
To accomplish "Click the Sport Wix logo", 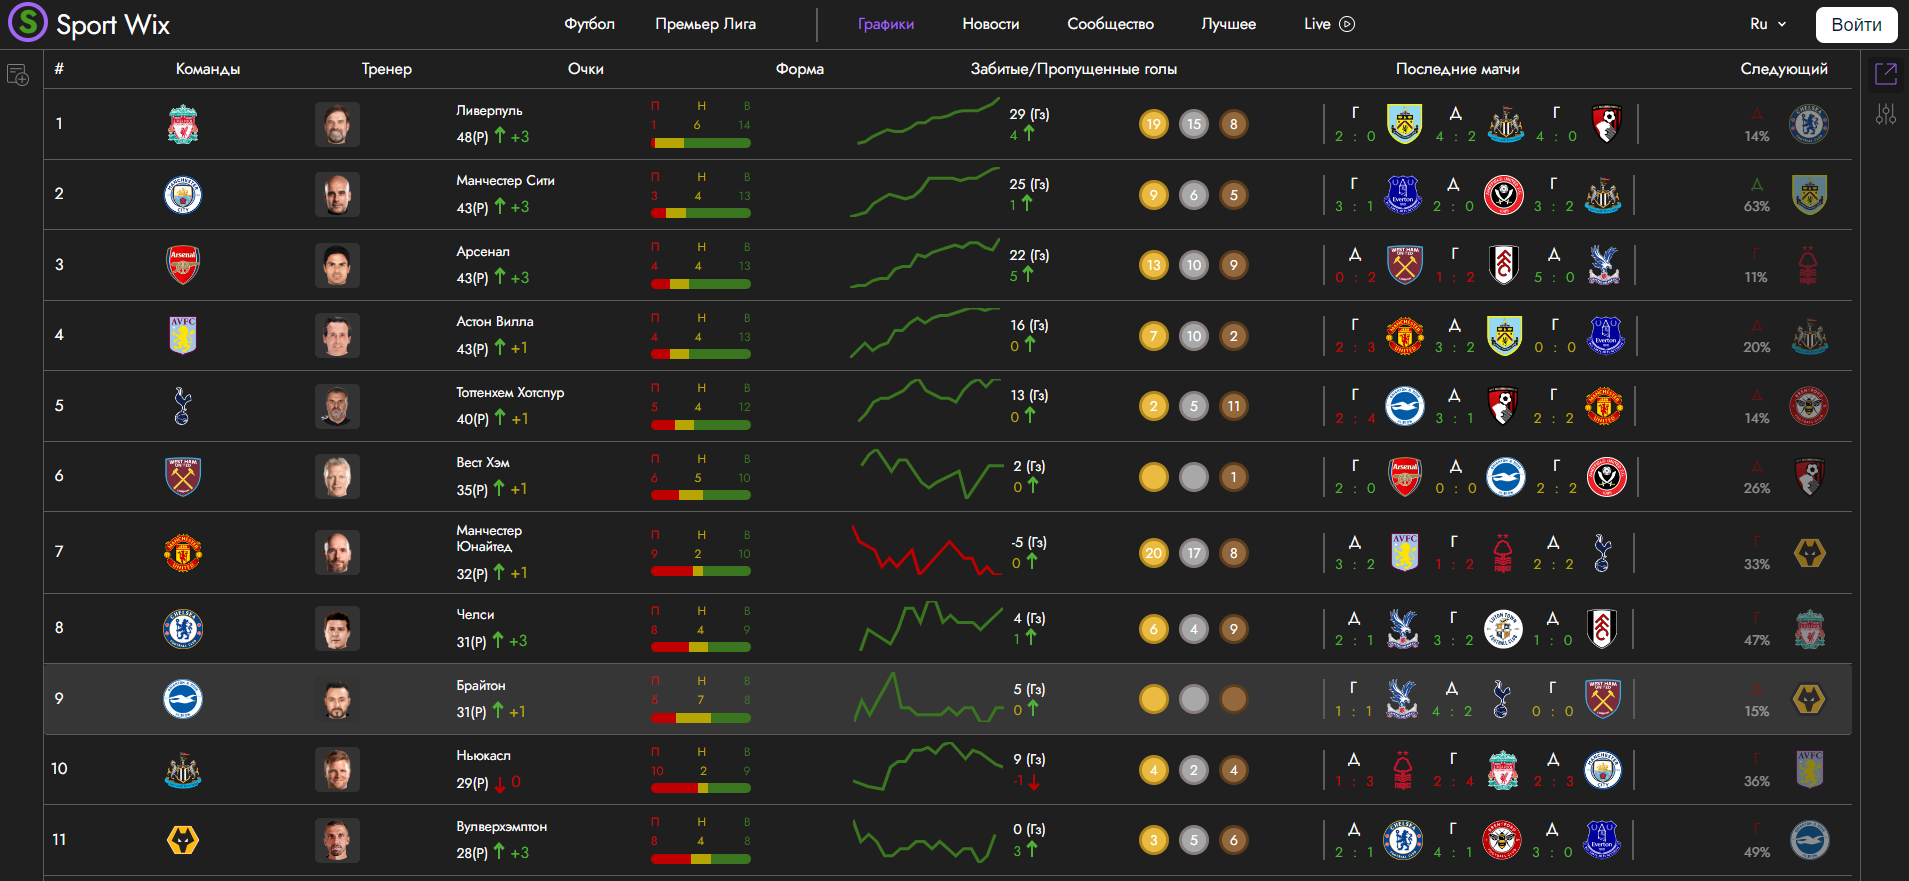I will coord(90,23).
